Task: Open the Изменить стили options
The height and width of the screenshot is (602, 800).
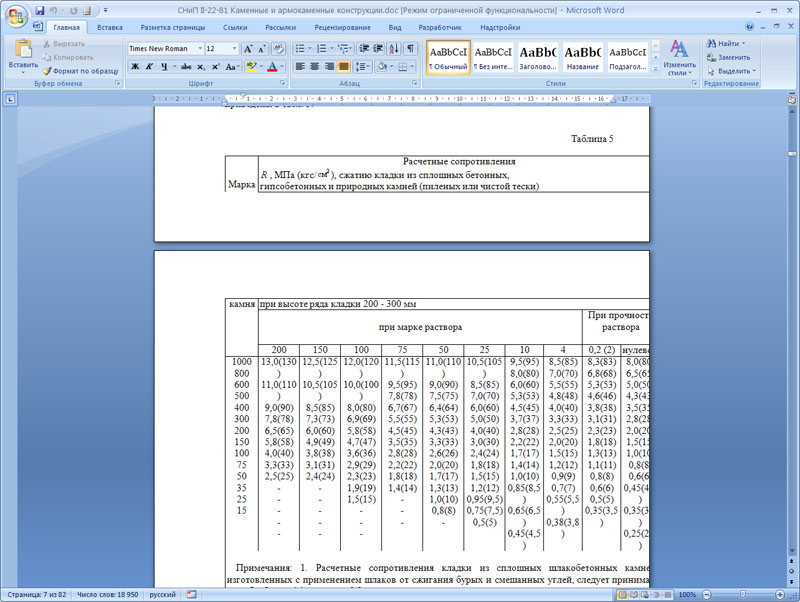Action: 679,57
